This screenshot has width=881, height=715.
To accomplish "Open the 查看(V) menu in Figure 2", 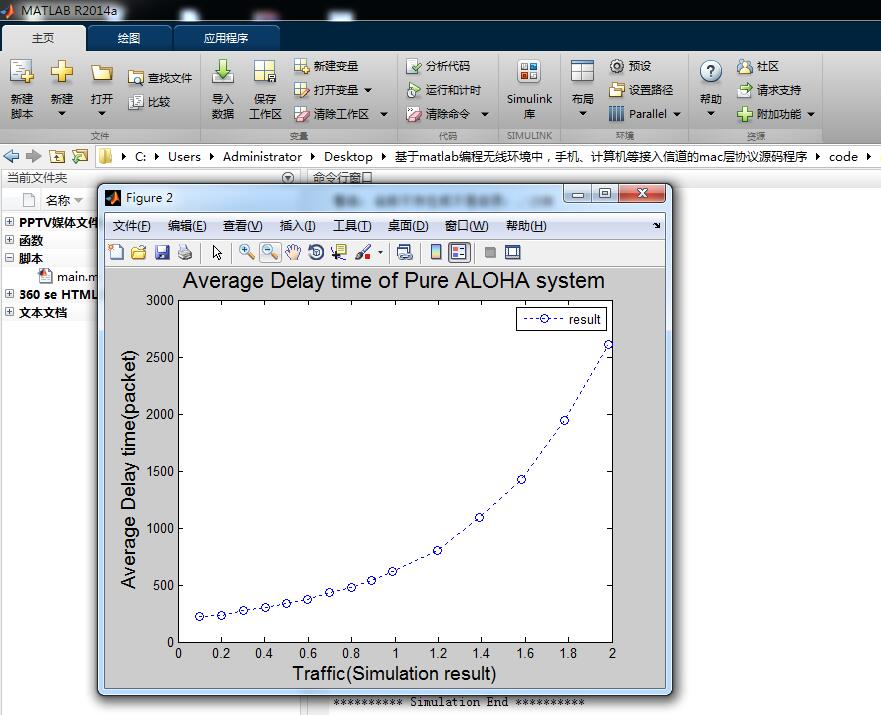I will coord(243,226).
